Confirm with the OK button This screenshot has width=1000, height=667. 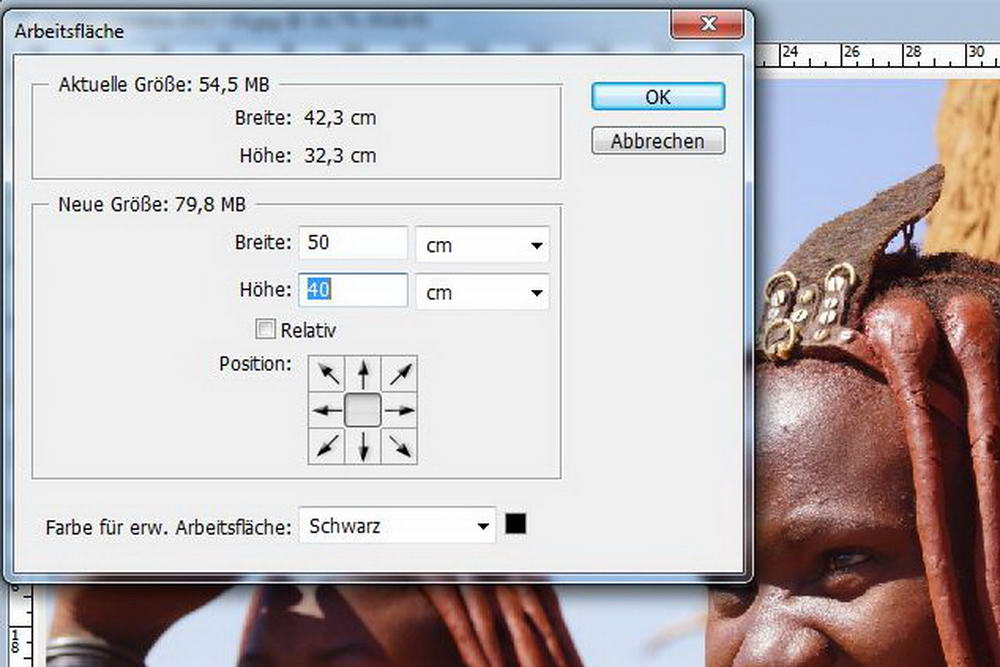657,97
